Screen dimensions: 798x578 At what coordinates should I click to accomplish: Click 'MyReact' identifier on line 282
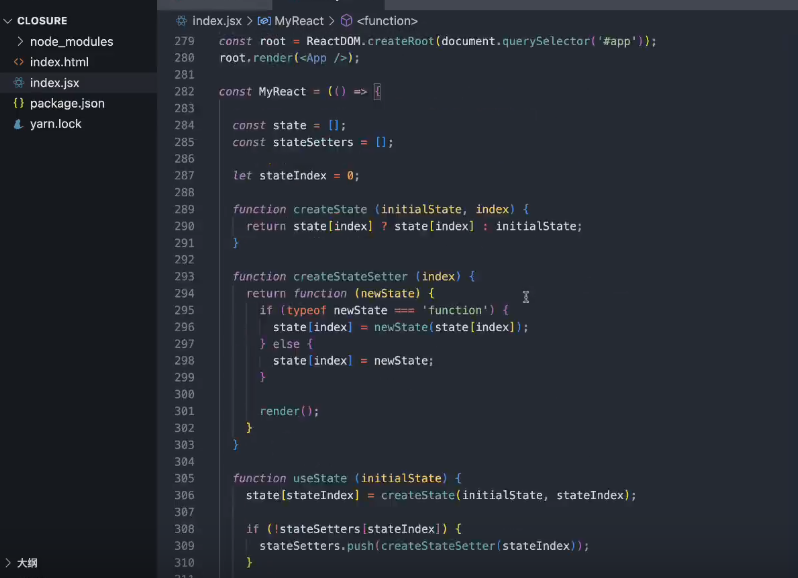pyautogui.click(x=282, y=92)
